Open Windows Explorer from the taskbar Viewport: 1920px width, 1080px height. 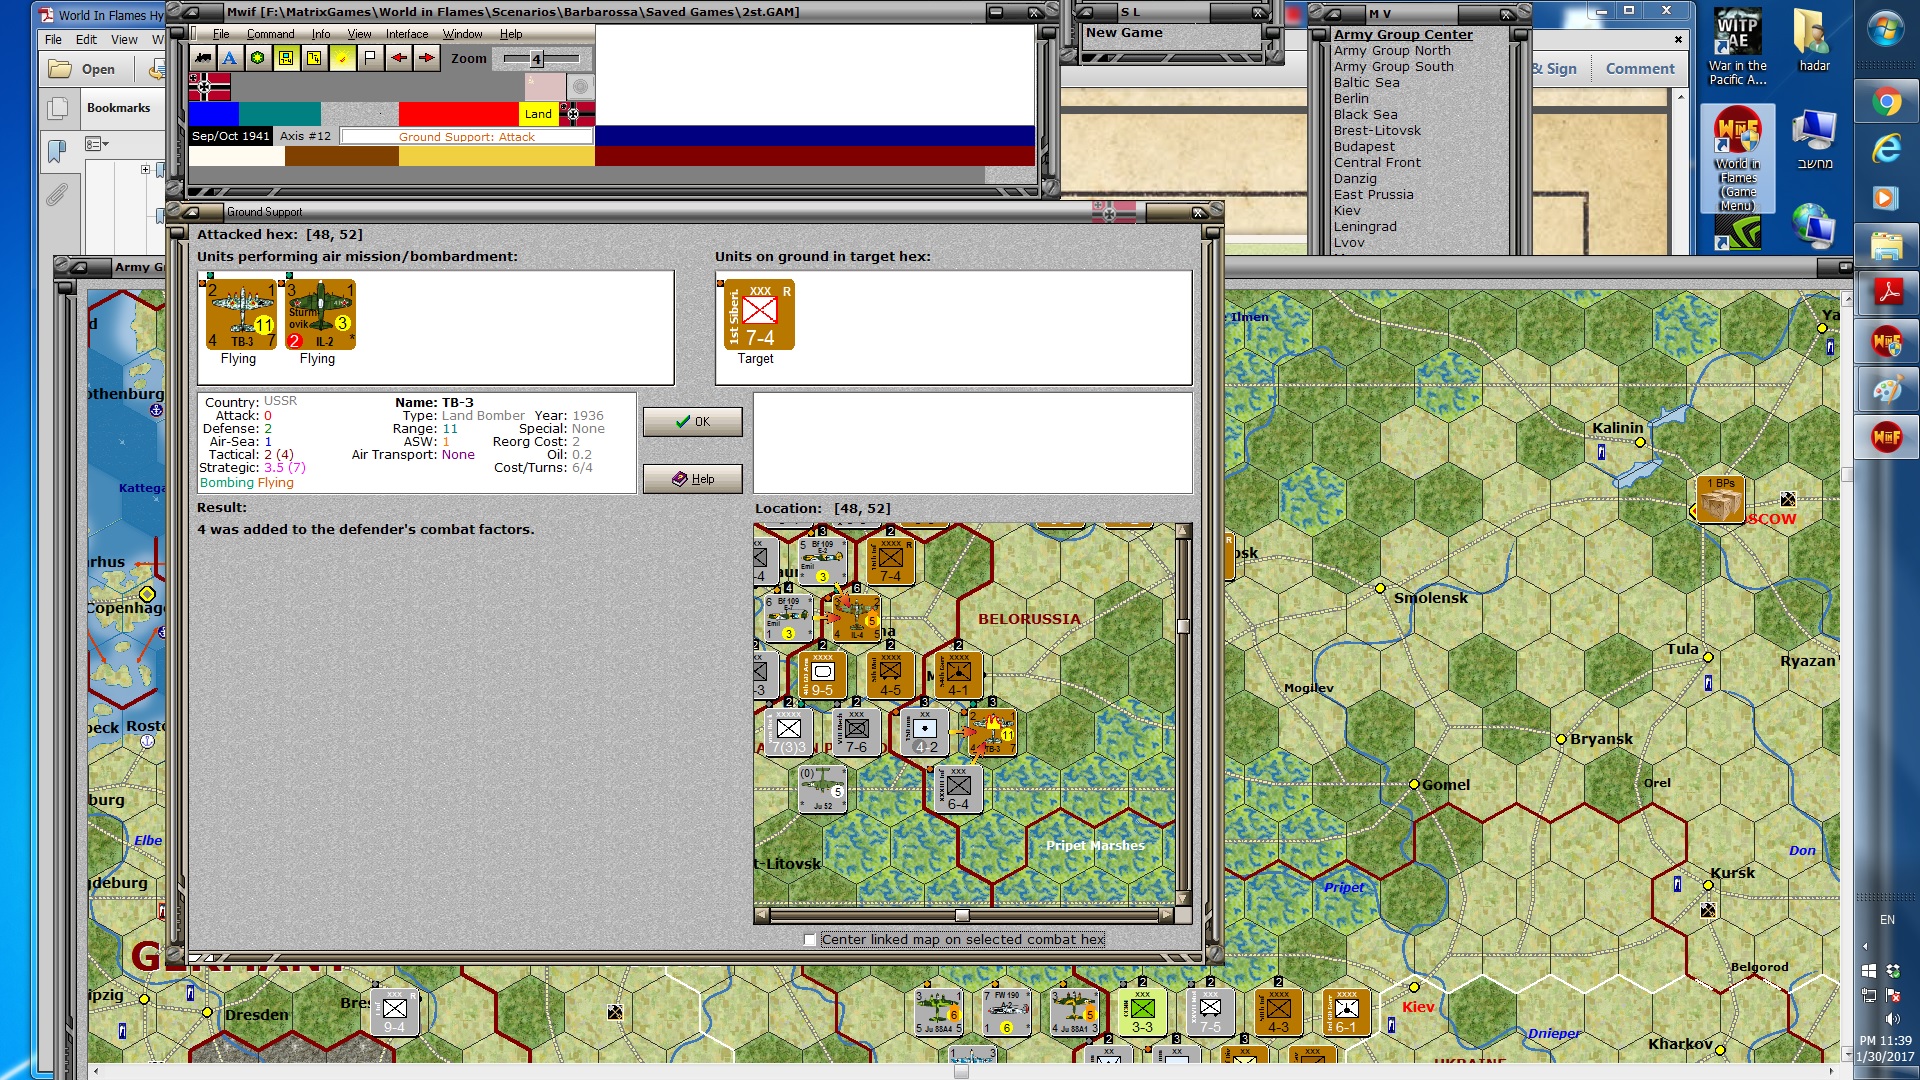pyautogui.click(x=1887, y=245)
